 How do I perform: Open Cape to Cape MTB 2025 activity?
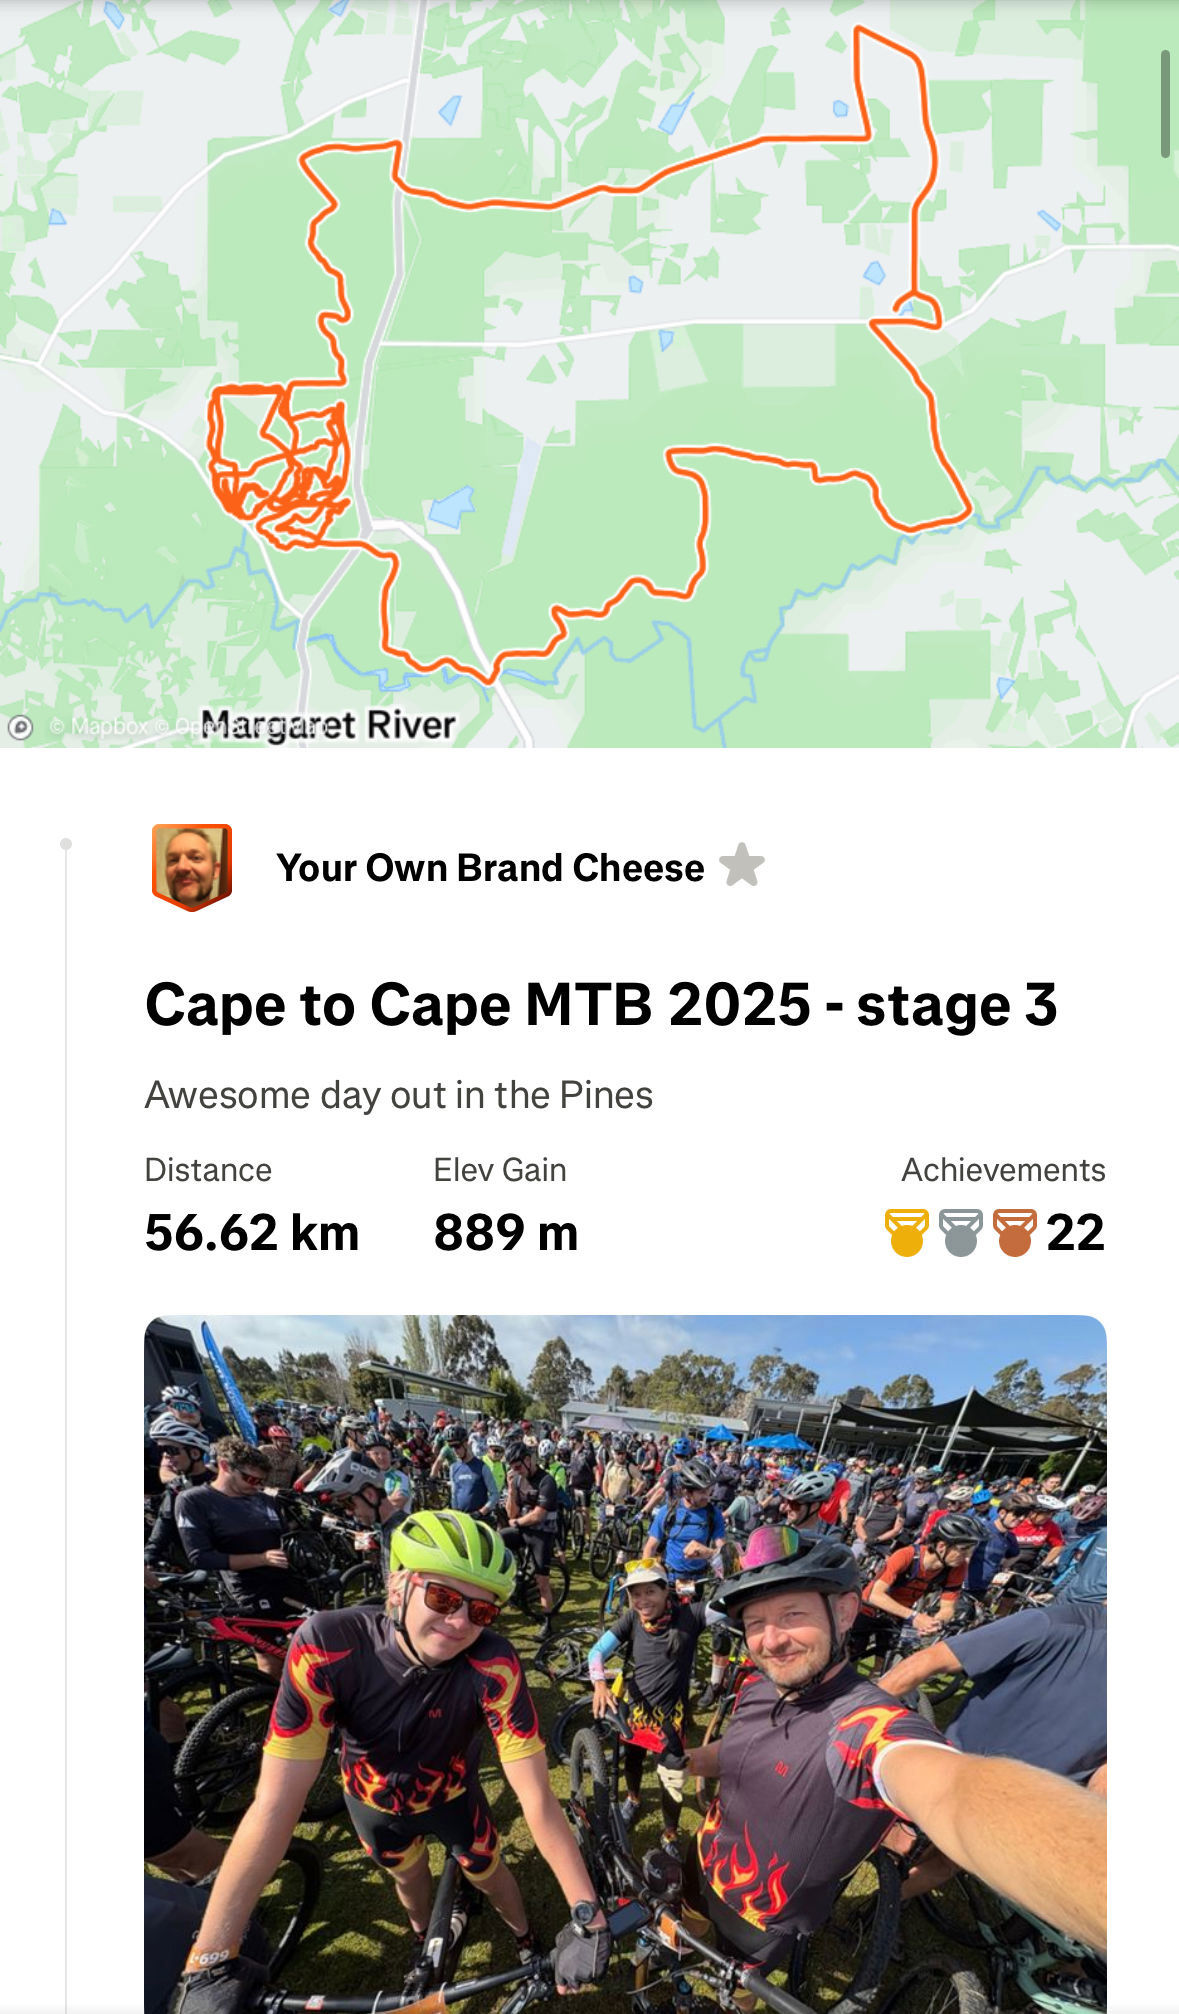click(600, 1004)
